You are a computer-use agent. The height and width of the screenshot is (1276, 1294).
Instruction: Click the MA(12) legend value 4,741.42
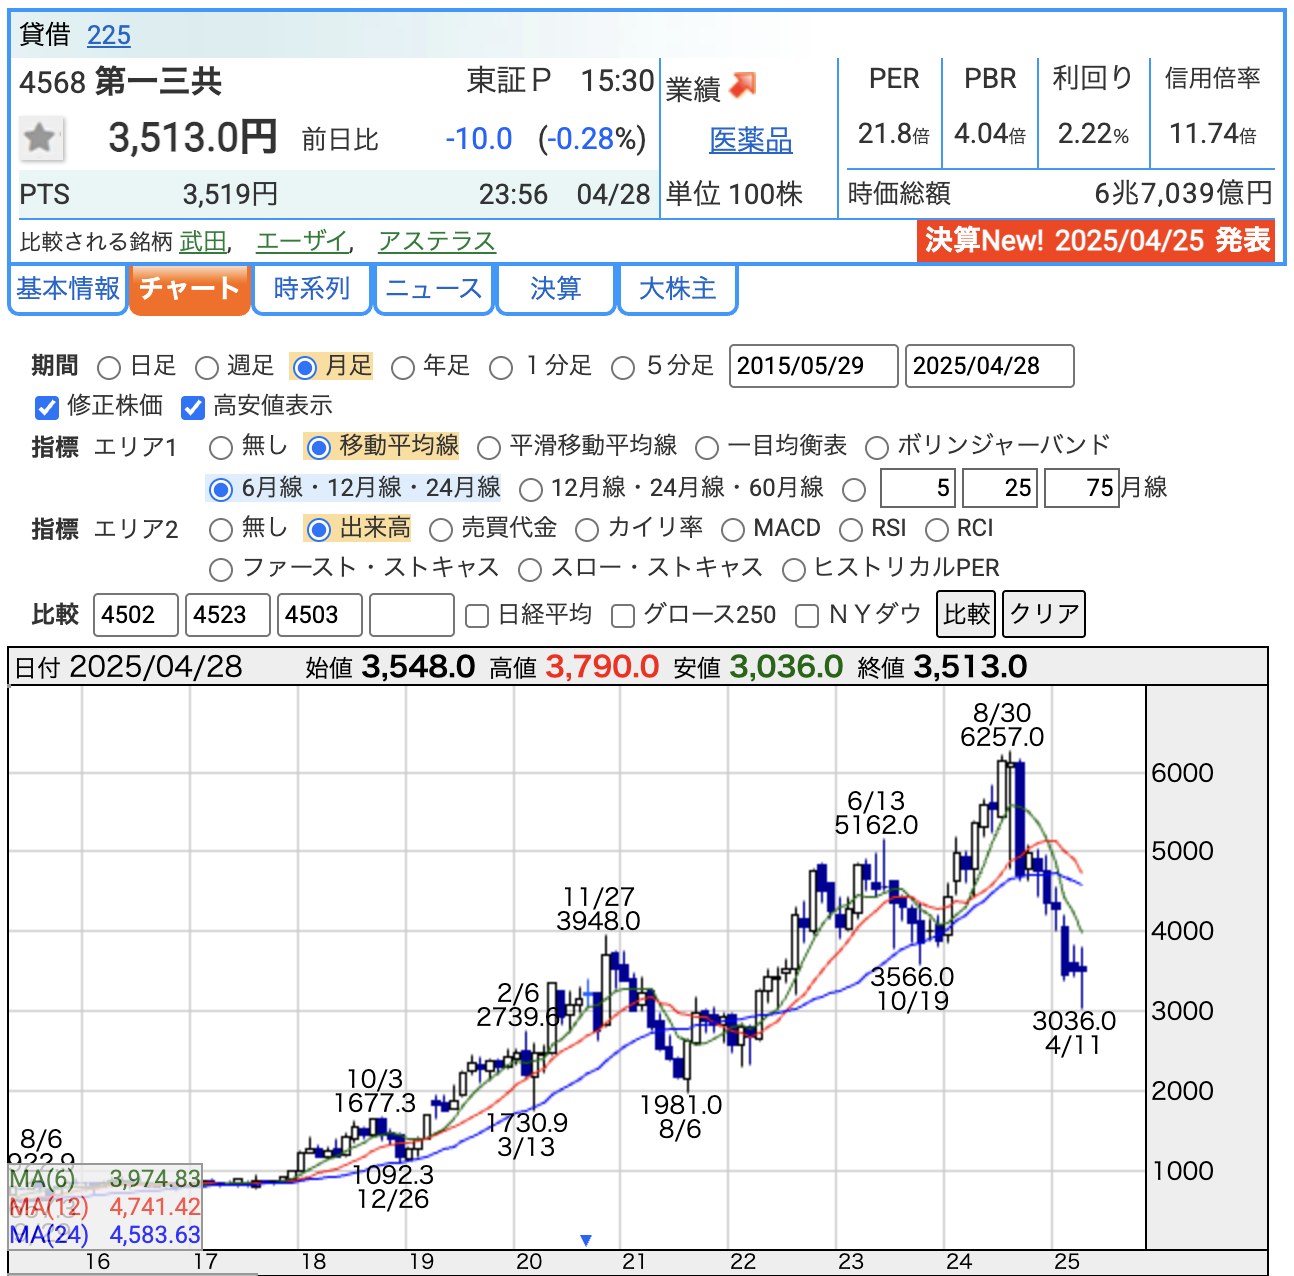click(155, 1207)
